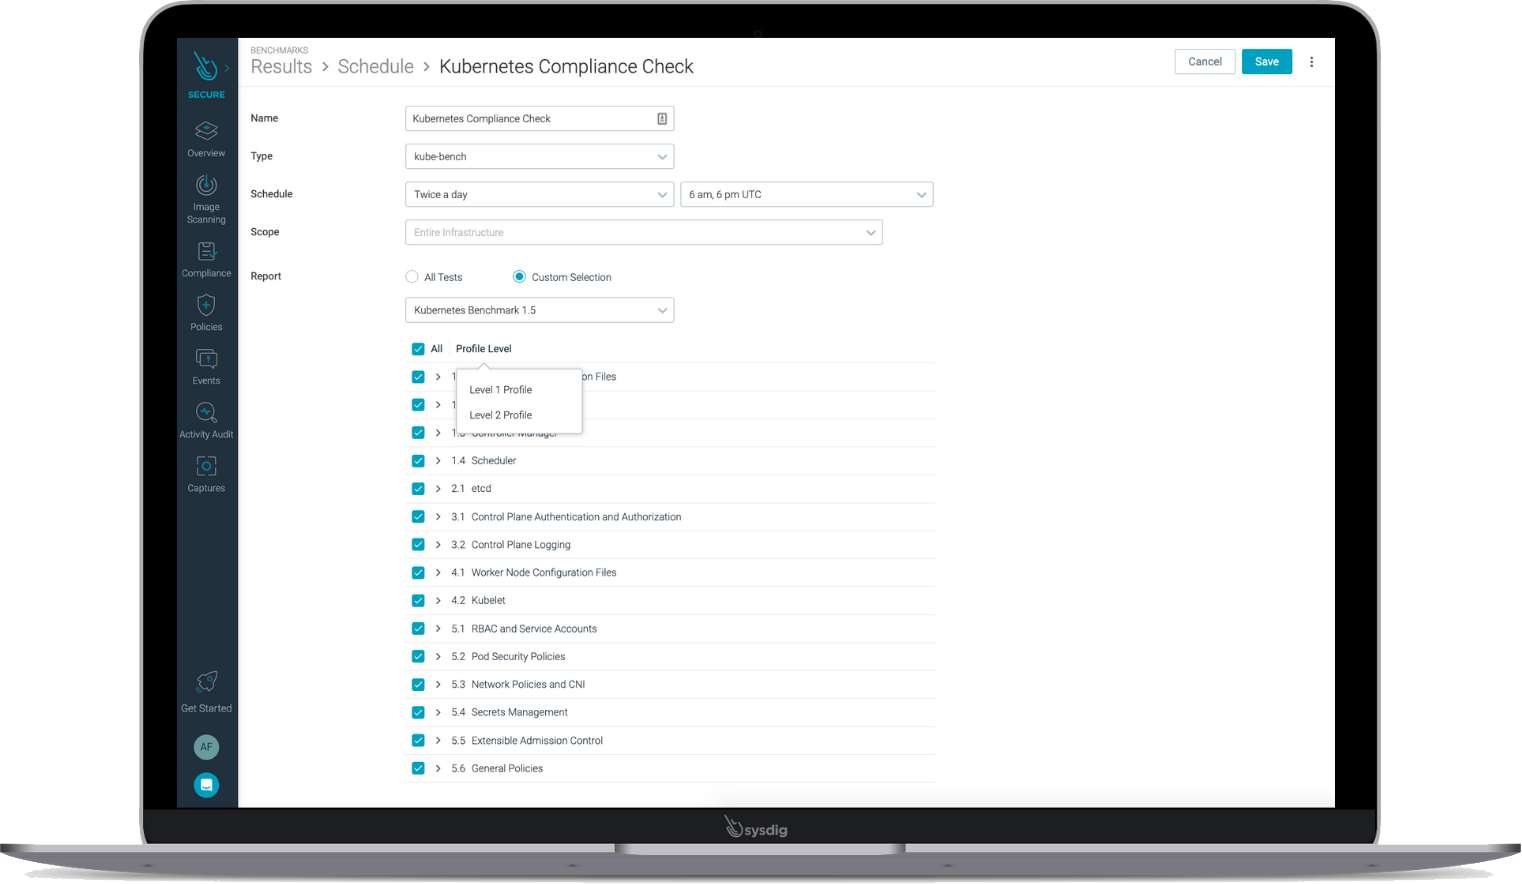The height and width of the screenshot is (884, 1522).
Task: Go to Schedule breadcrumb link
Action: (x=375, y=67)
